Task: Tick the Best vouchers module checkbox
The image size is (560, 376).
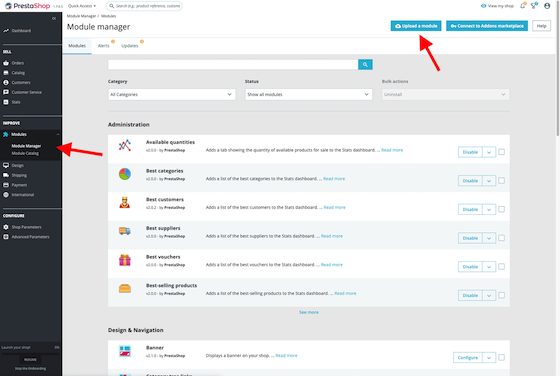Action: click(501, 267)
